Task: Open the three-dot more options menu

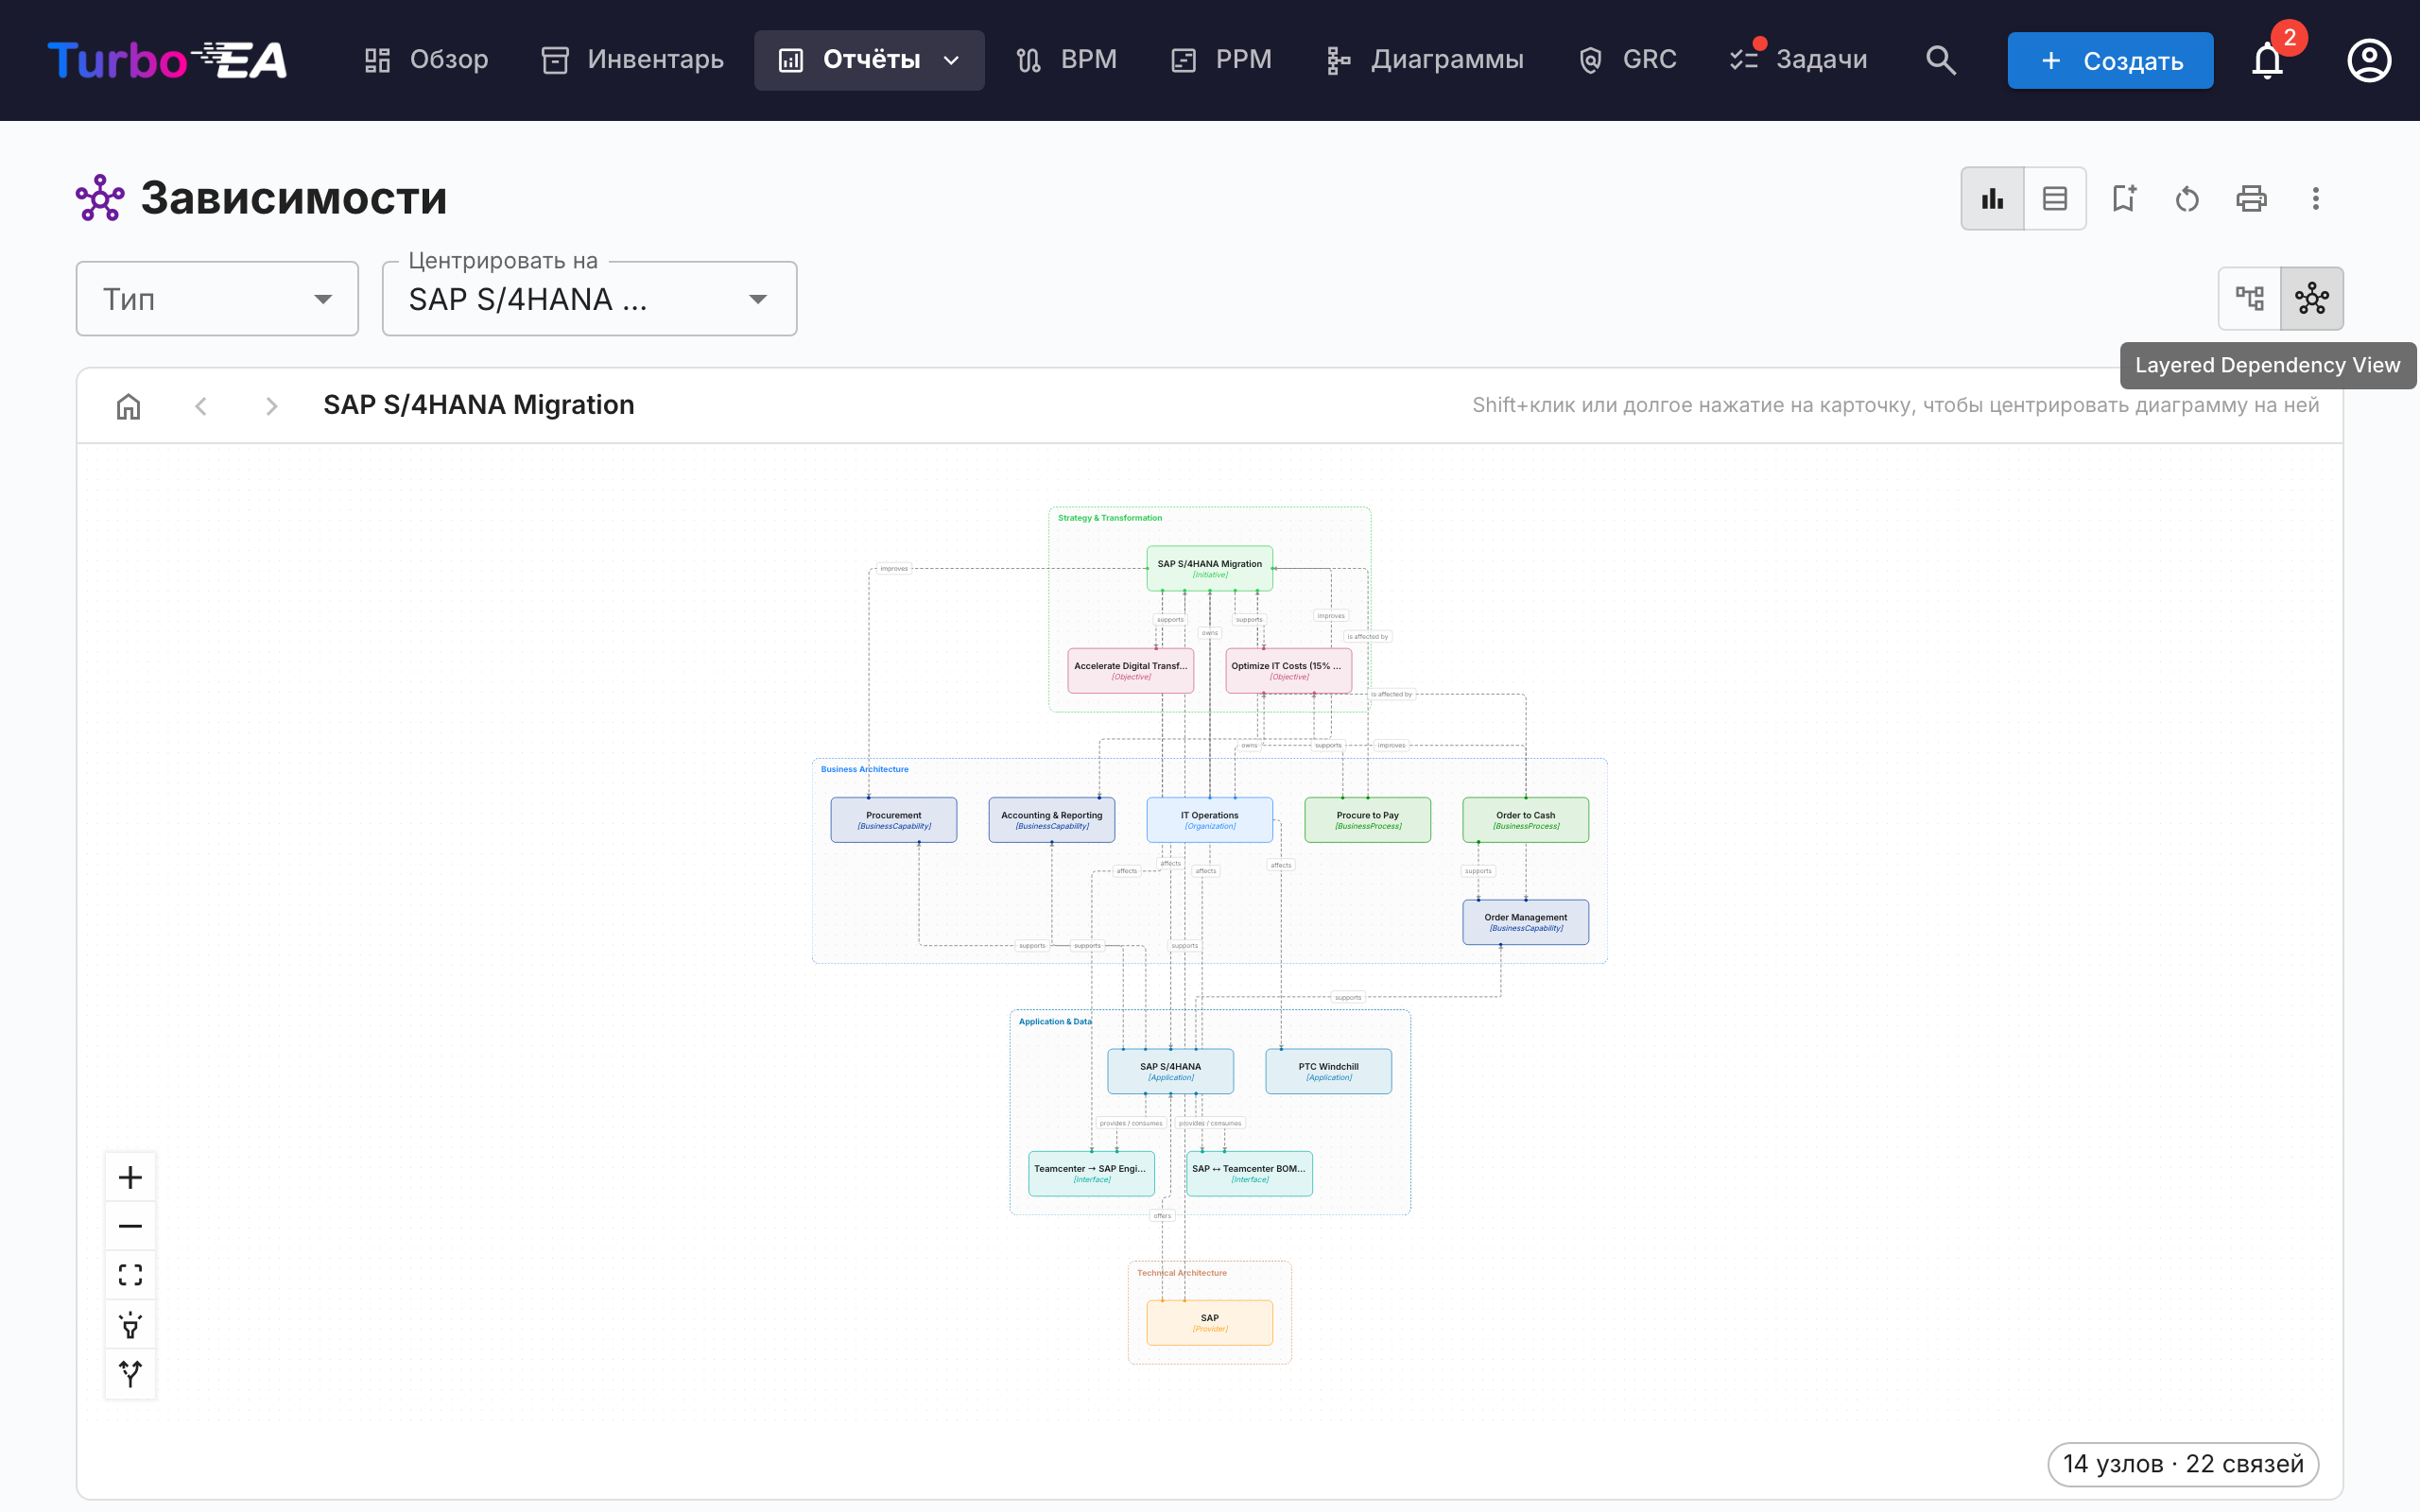Action: coord(2315,198)
